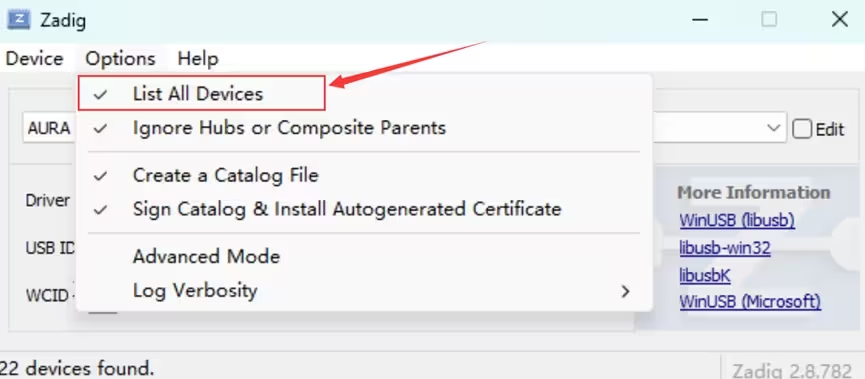The width and height of the screenshot is (865, 379).
Task: Uncheck Ignore Hubs or Composite Parents
Action: coord(364,128)
